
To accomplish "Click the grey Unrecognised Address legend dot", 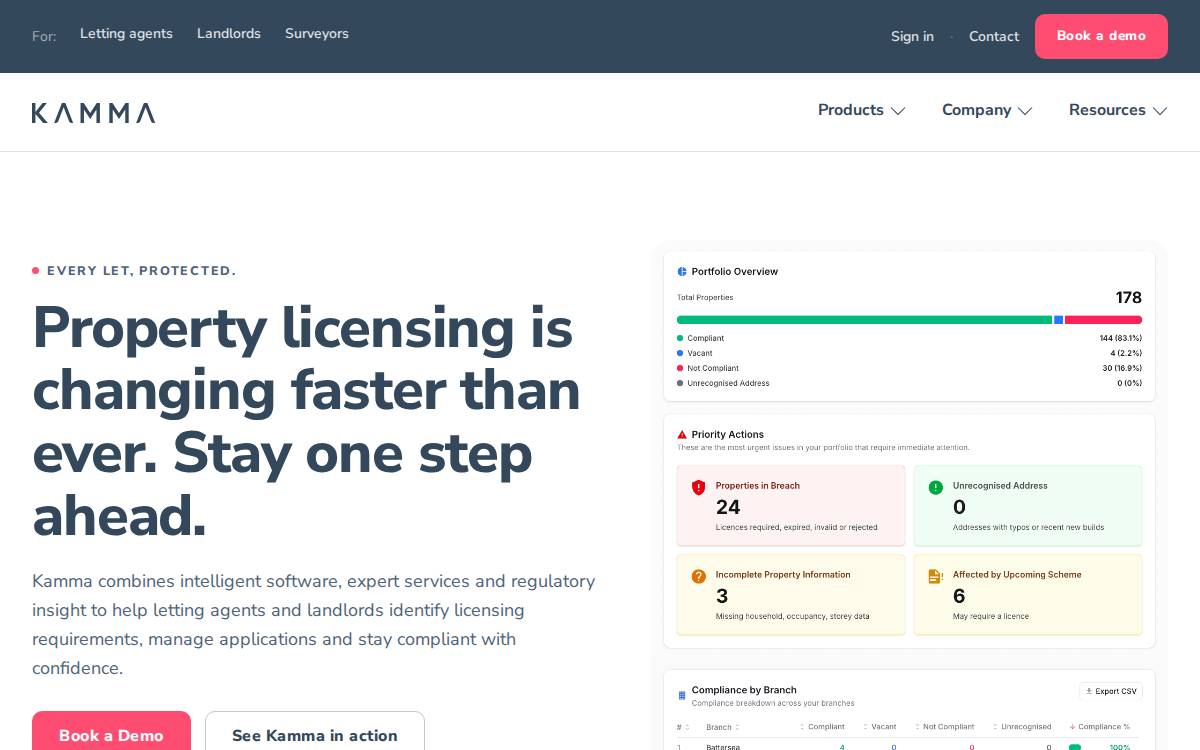I will pyautogui.click(x=680, y=383).
